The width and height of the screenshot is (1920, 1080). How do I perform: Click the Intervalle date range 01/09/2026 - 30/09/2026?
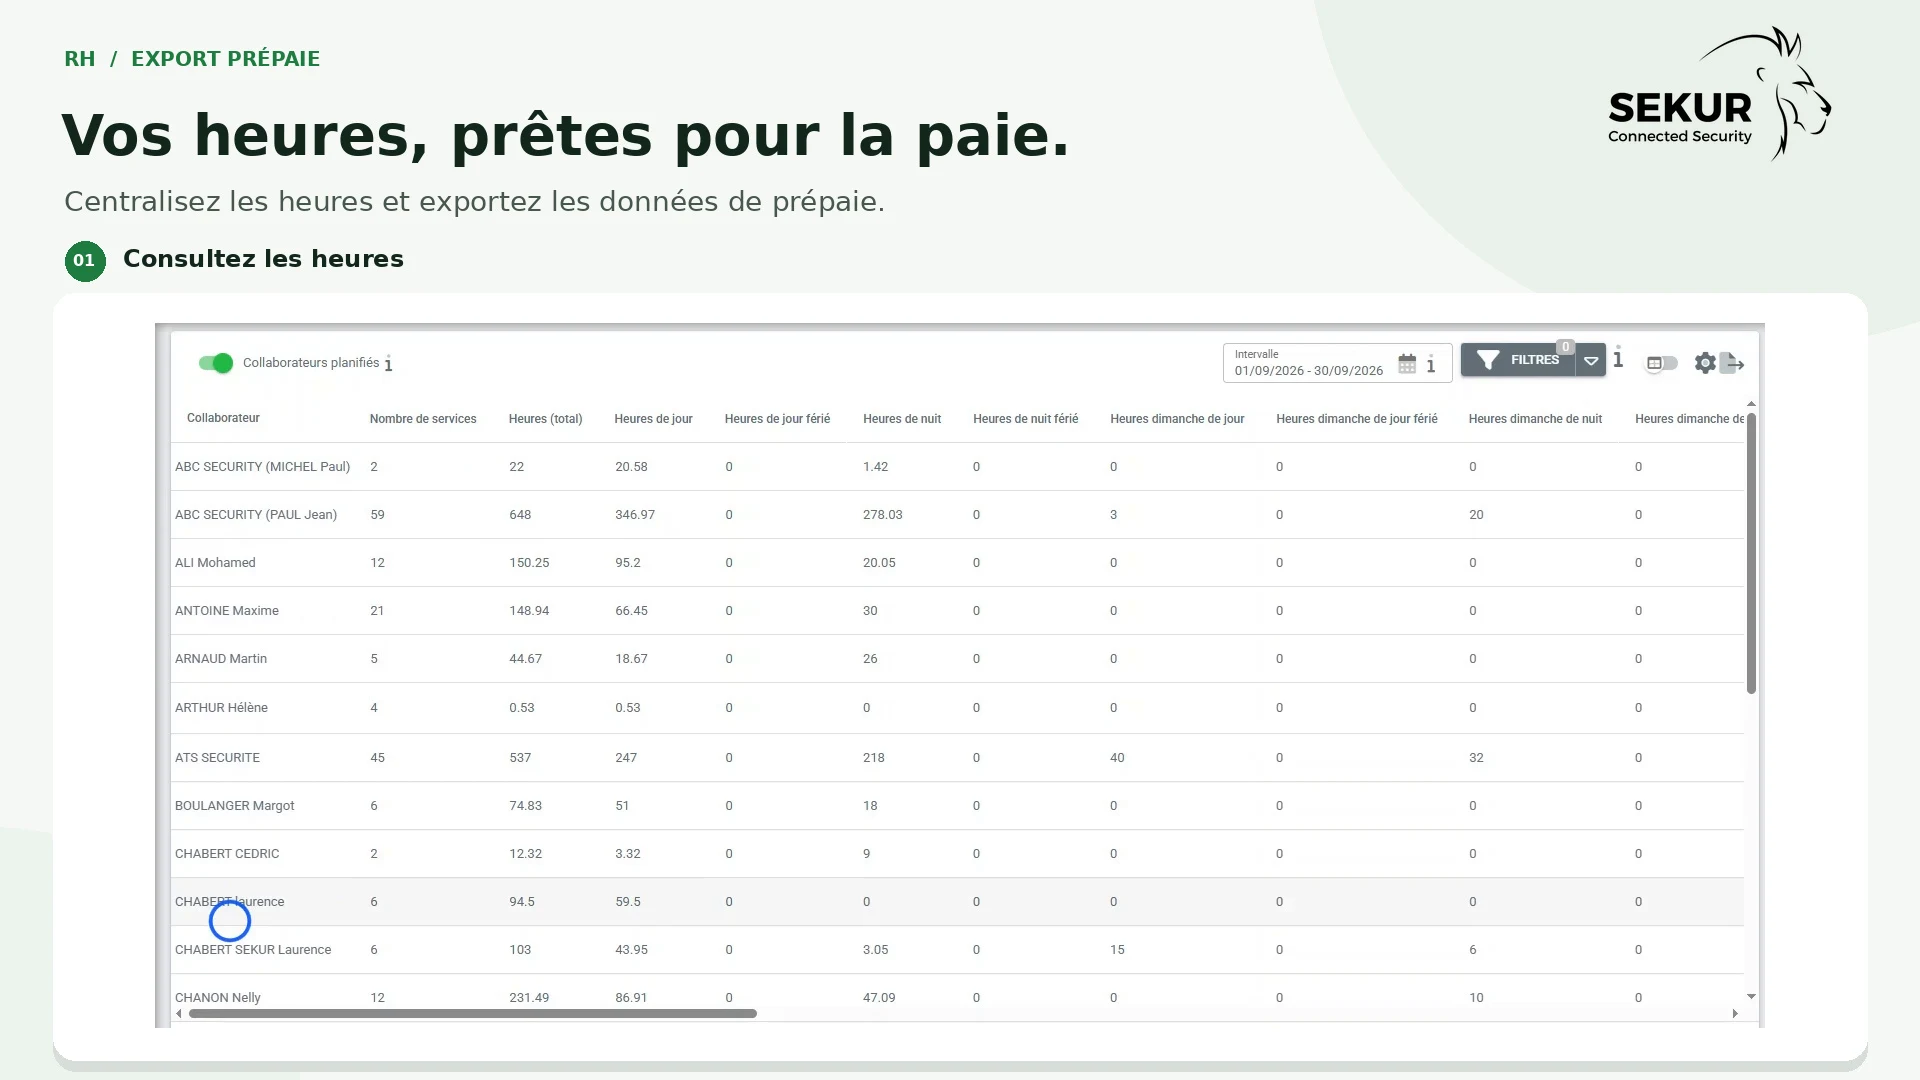pyautogui.click(x=1308, y=370)
